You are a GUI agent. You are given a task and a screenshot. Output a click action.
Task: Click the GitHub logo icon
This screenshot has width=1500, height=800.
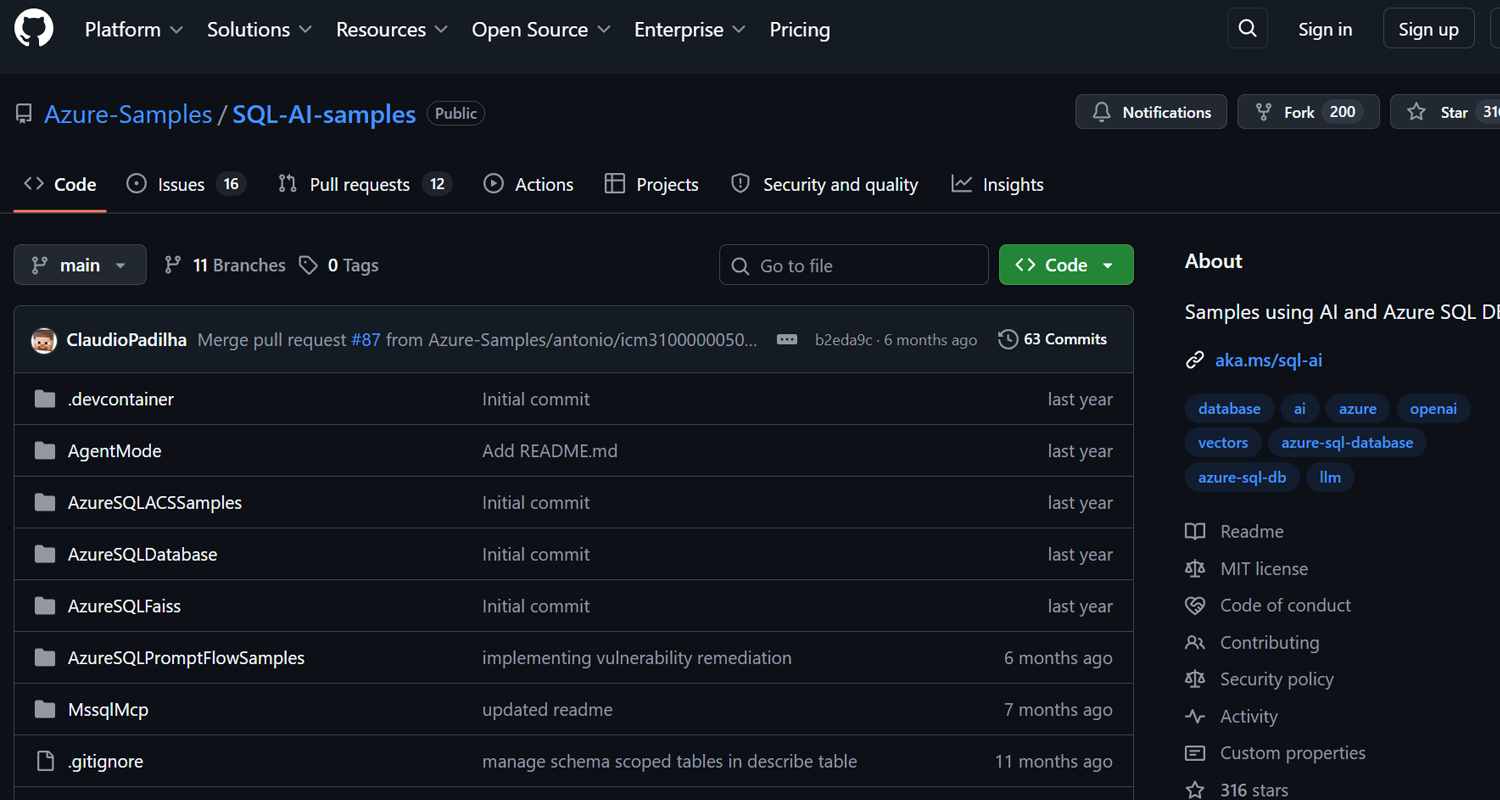click(x=34, y=29)
